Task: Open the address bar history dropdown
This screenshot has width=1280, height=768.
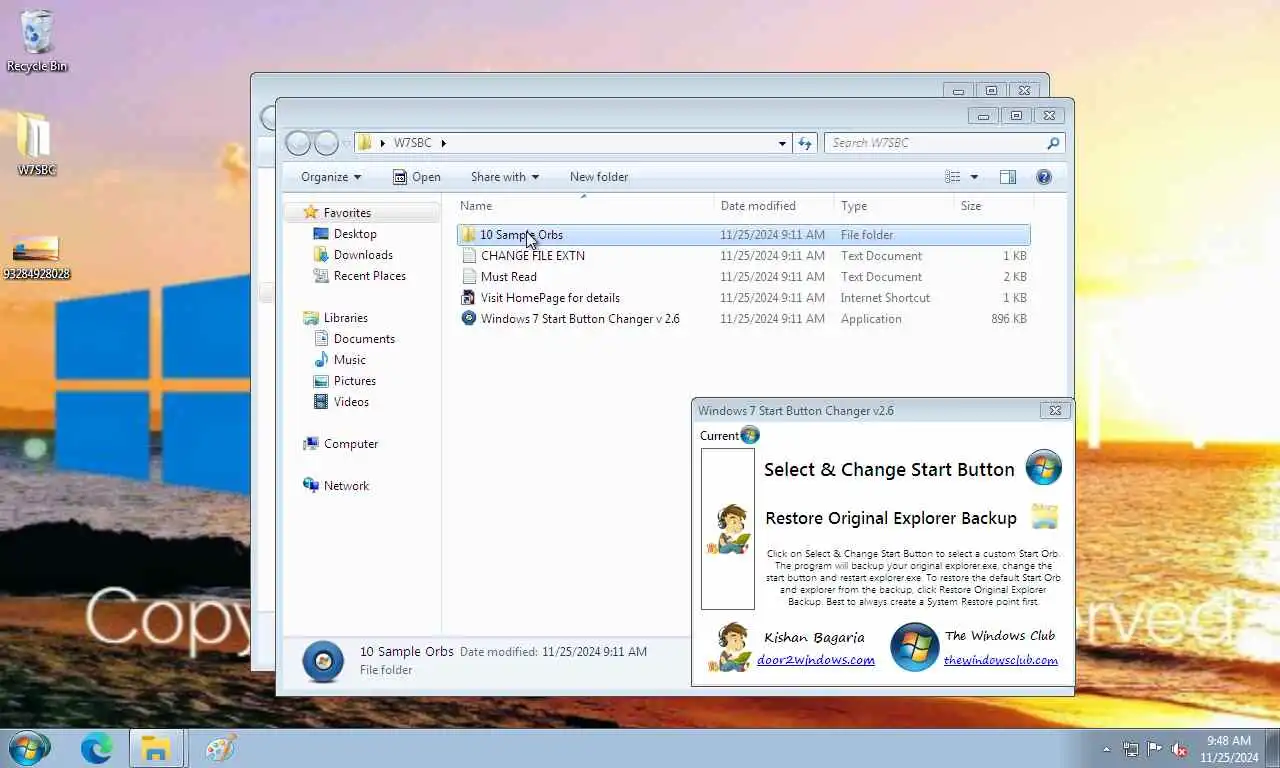Action: pos(782,143)
